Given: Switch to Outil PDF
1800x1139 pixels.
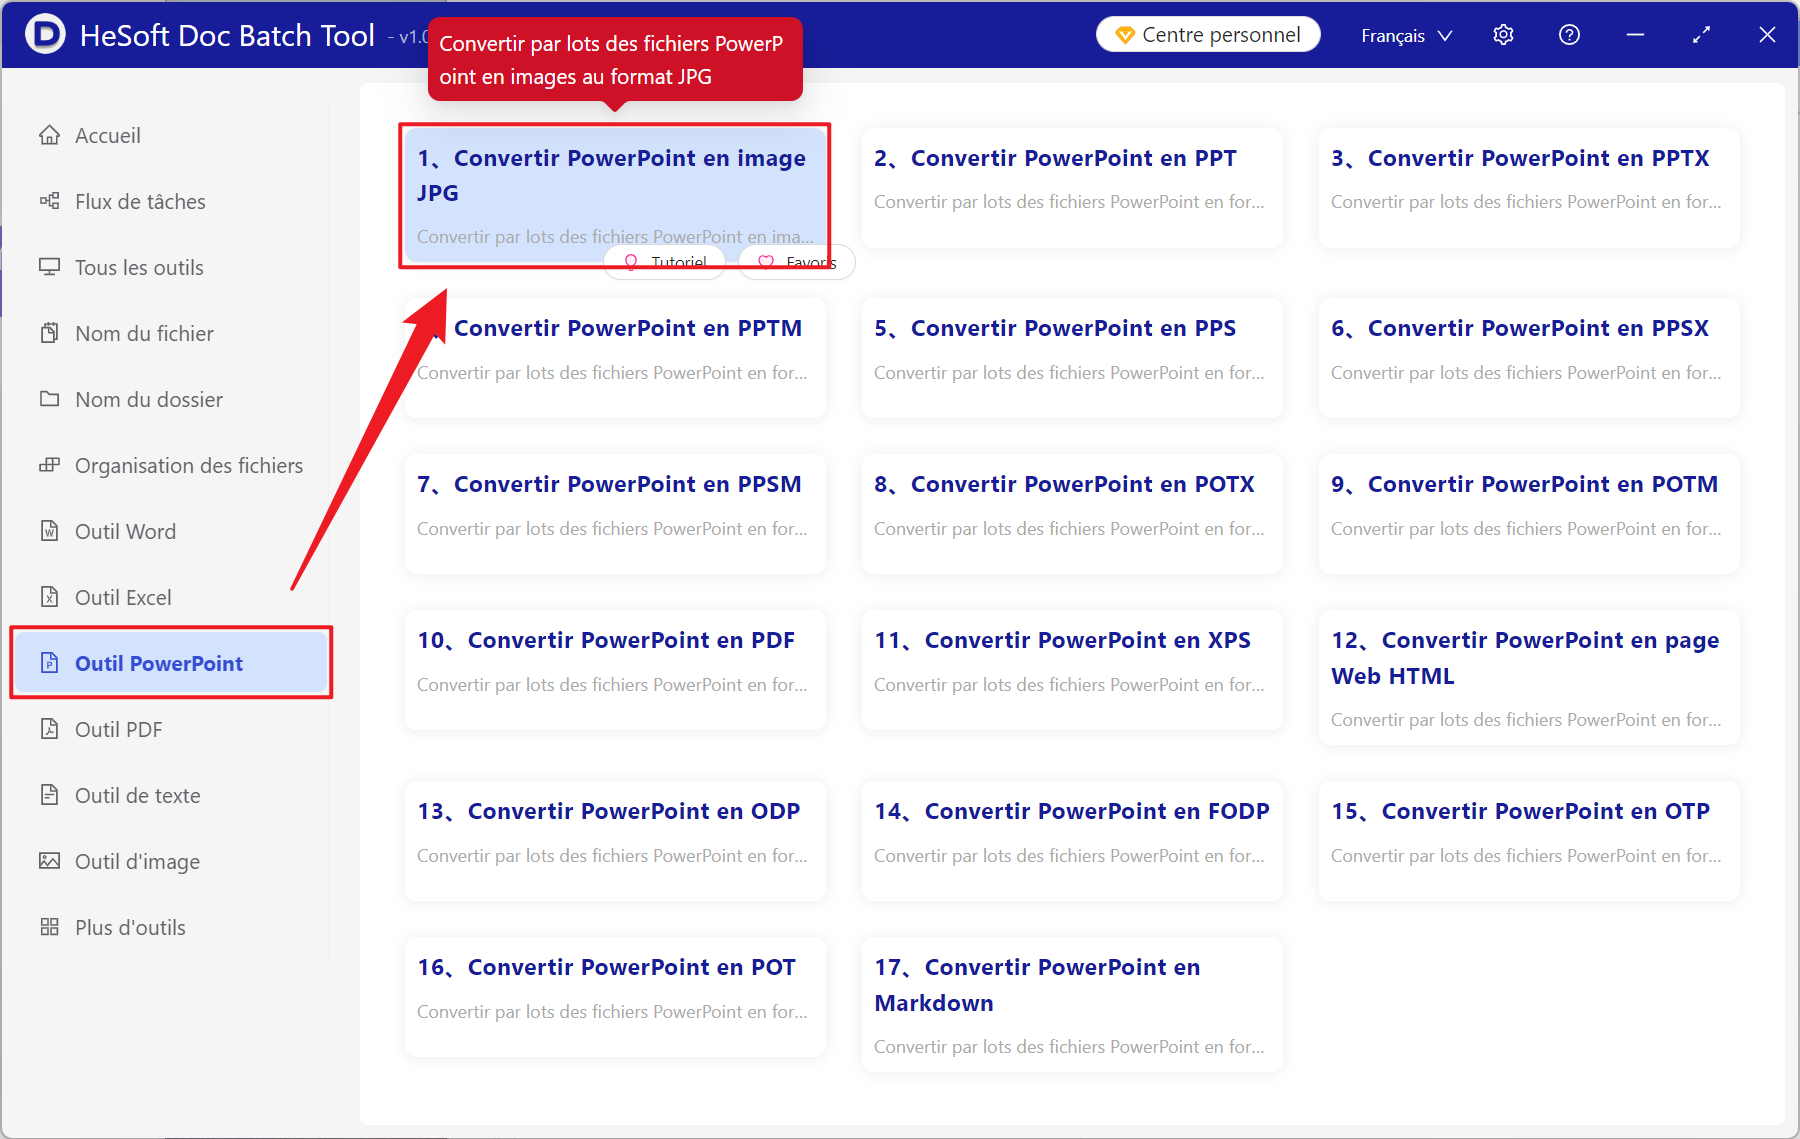Looking at the screenshot, I should pos(170,729).
